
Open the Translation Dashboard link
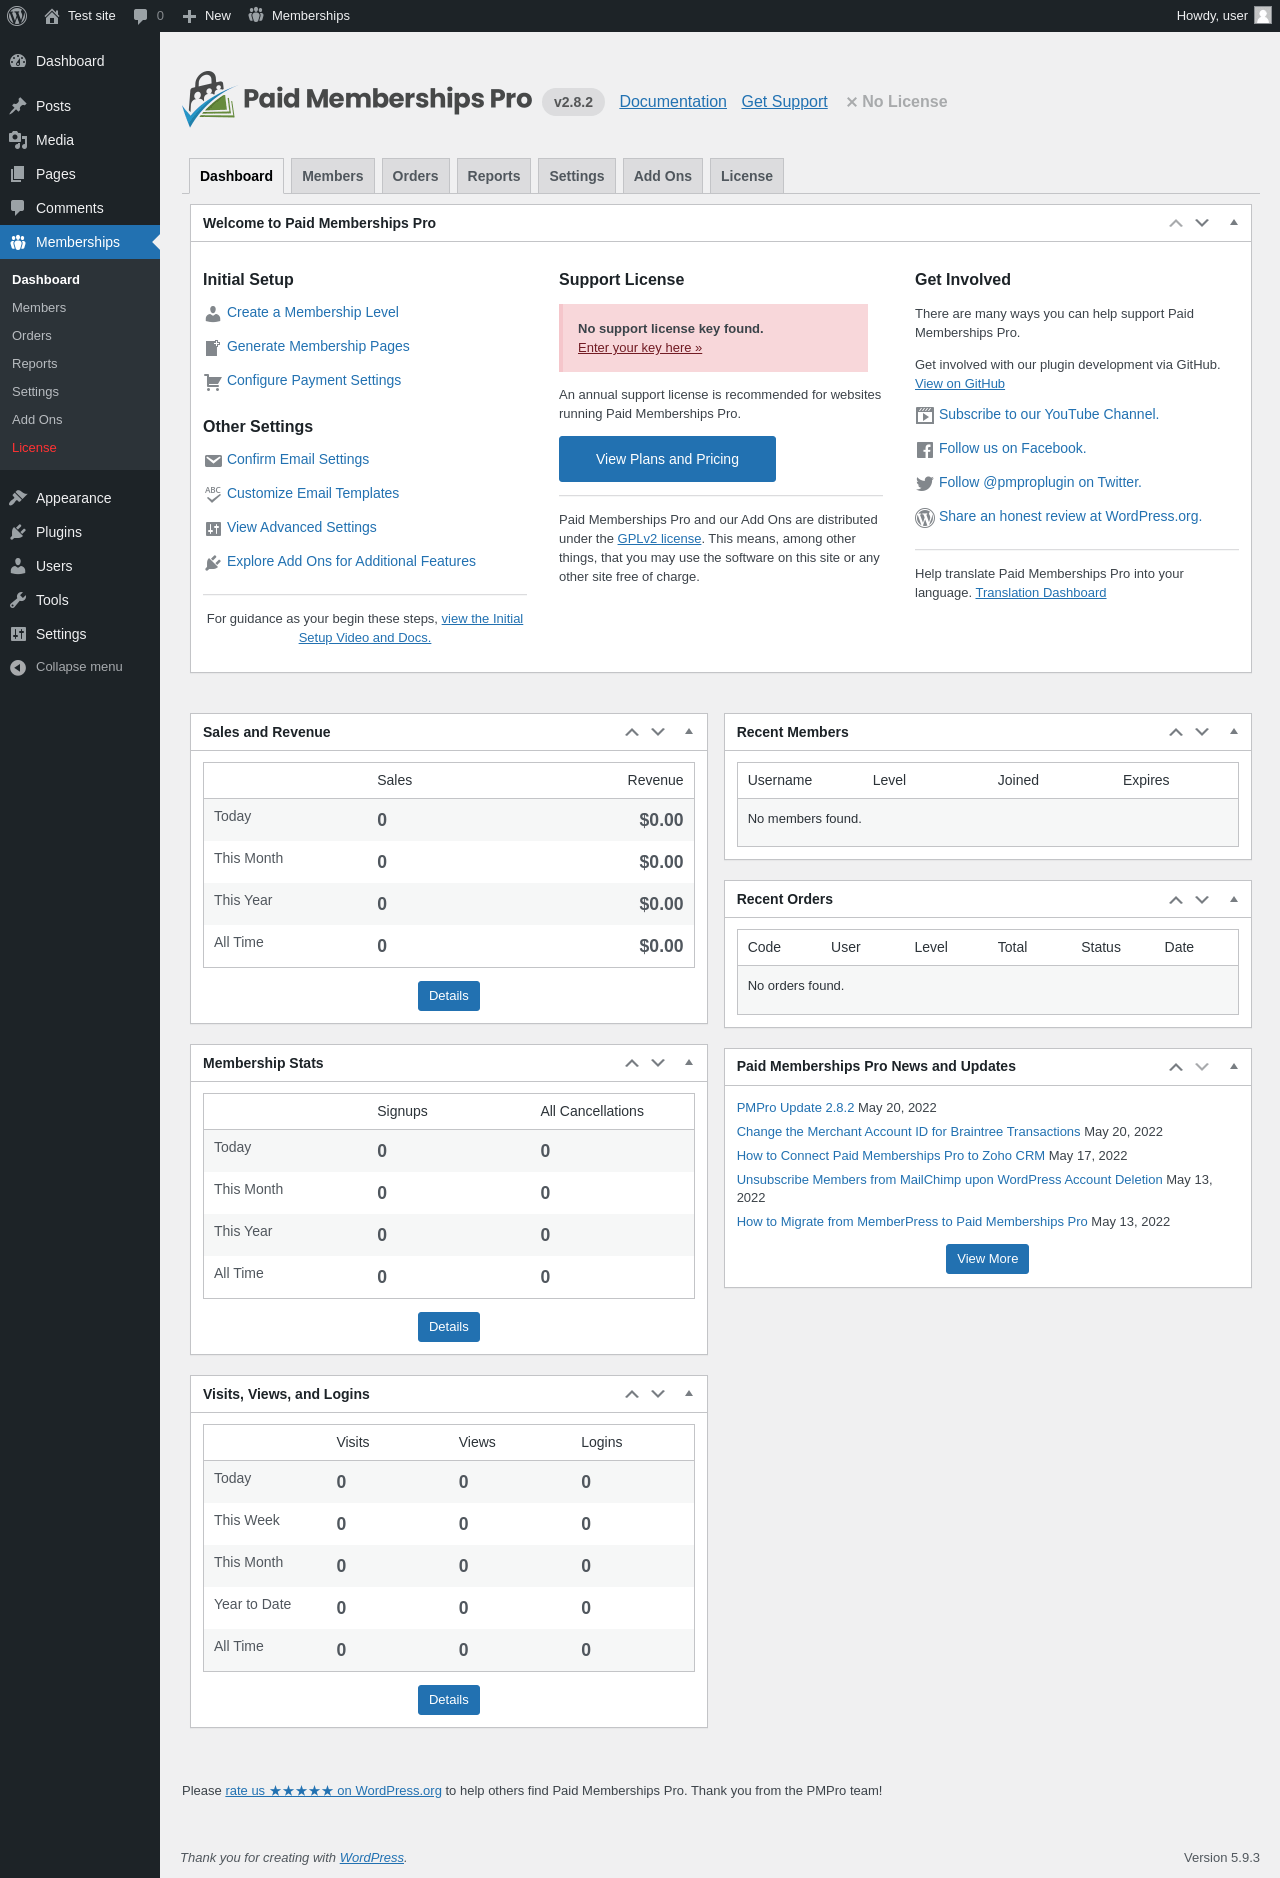click(1041, 593)
